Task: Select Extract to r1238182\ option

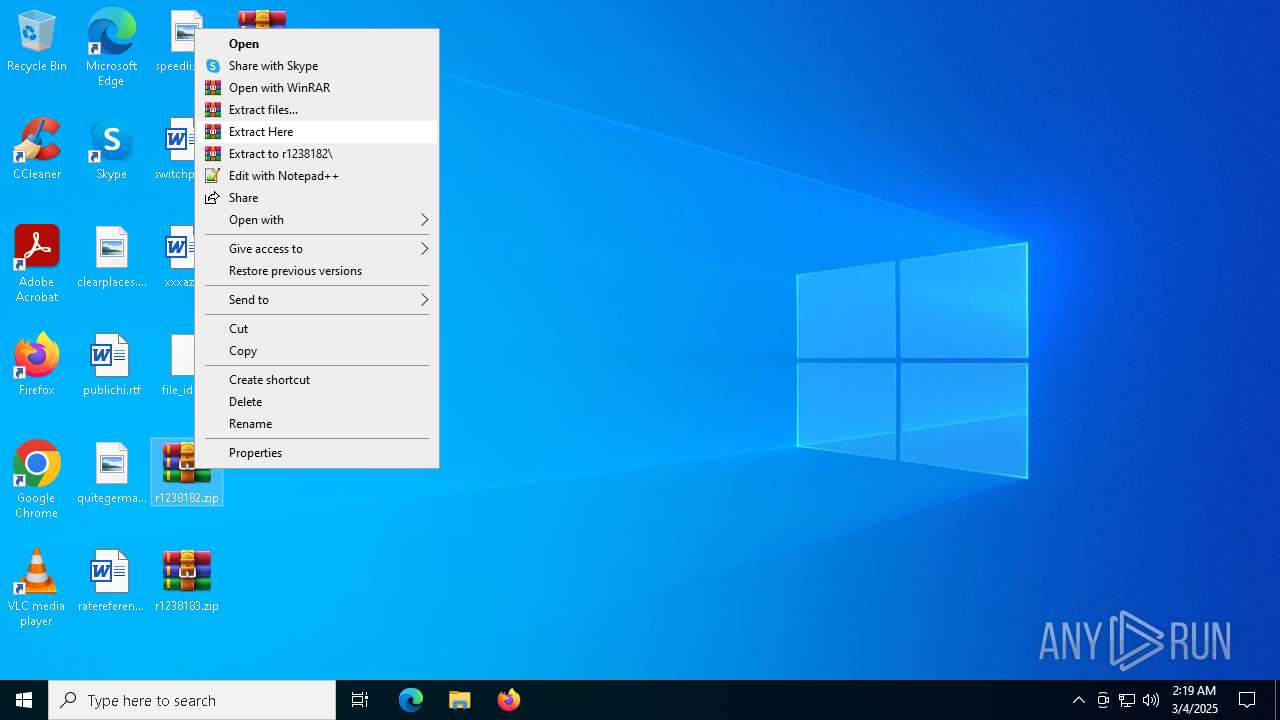Action: tap(280, 154)
